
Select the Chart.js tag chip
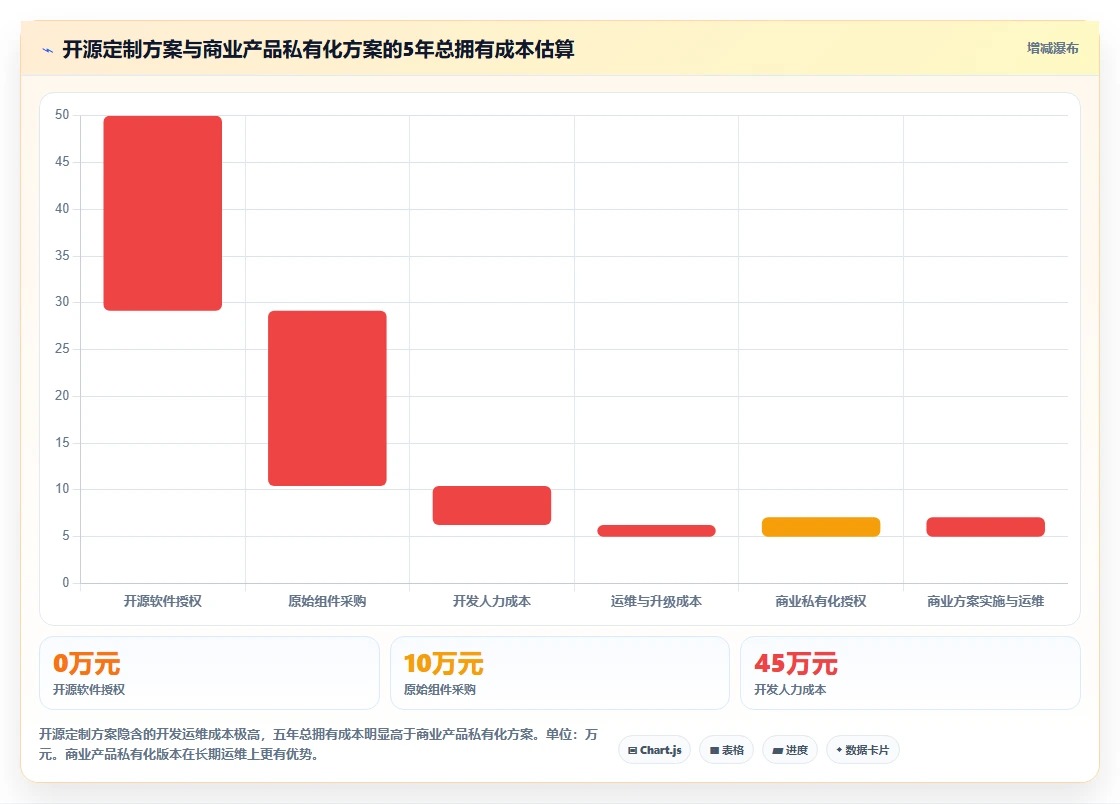pyautogui.click(x=654, y=750)
